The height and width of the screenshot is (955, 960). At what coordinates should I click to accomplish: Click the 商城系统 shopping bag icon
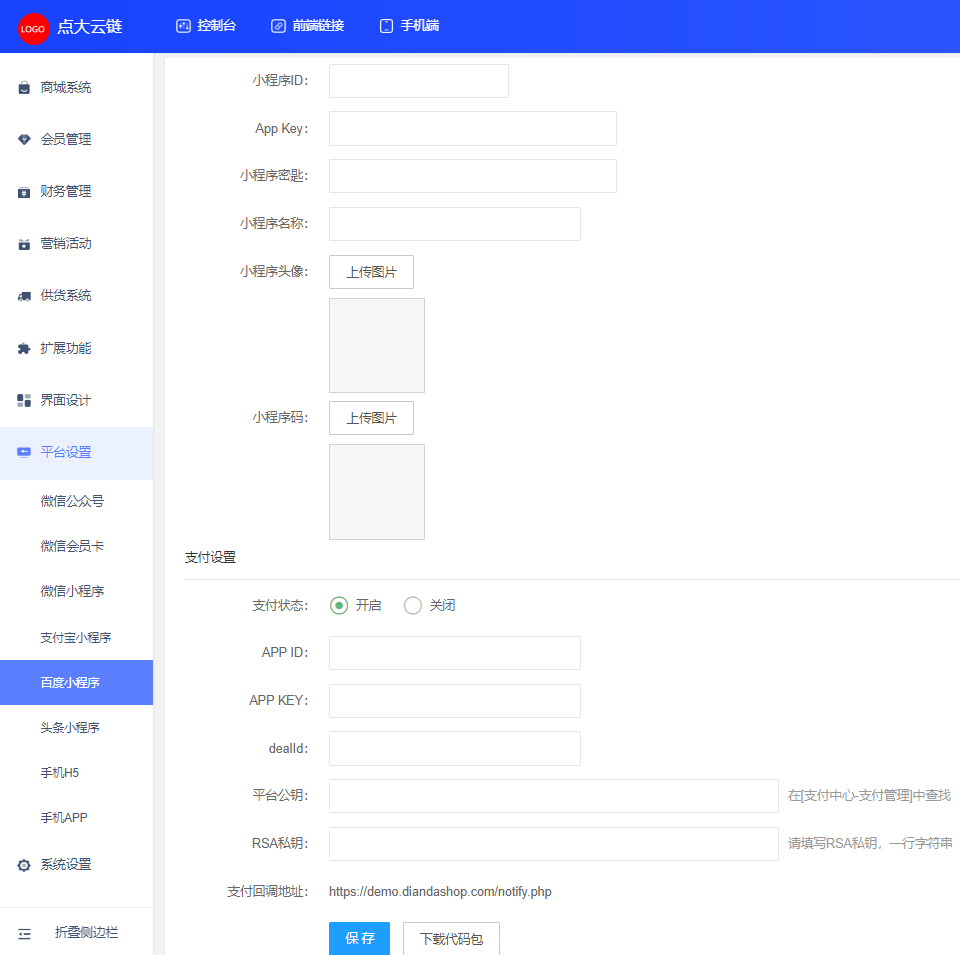[x=24, y=88]
